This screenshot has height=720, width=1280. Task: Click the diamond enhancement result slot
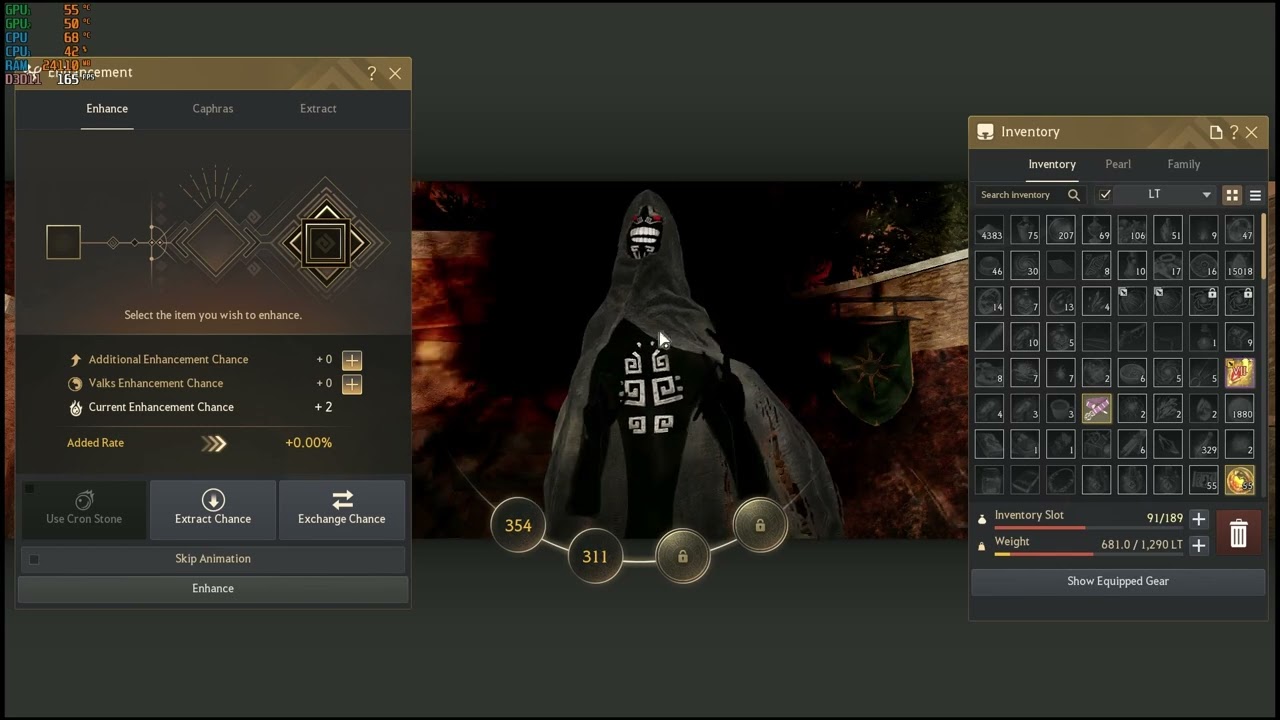325,243
